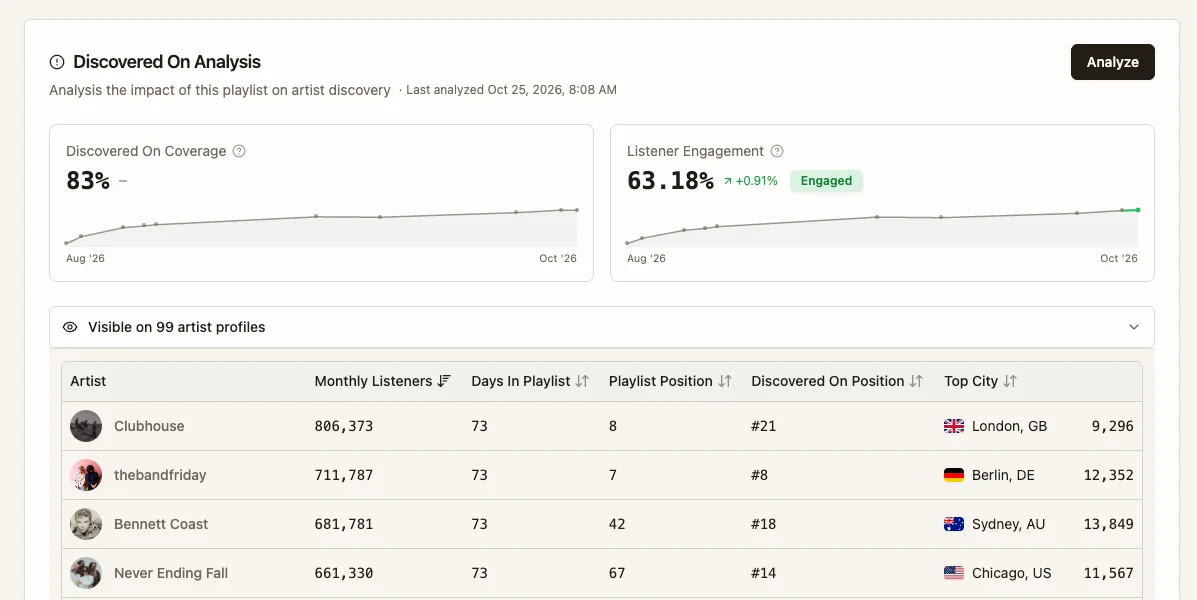The height and width of the screenshot is (600, 1197).
Task: Click the +0.91% engagement change indicator
Action: (750, 181)
